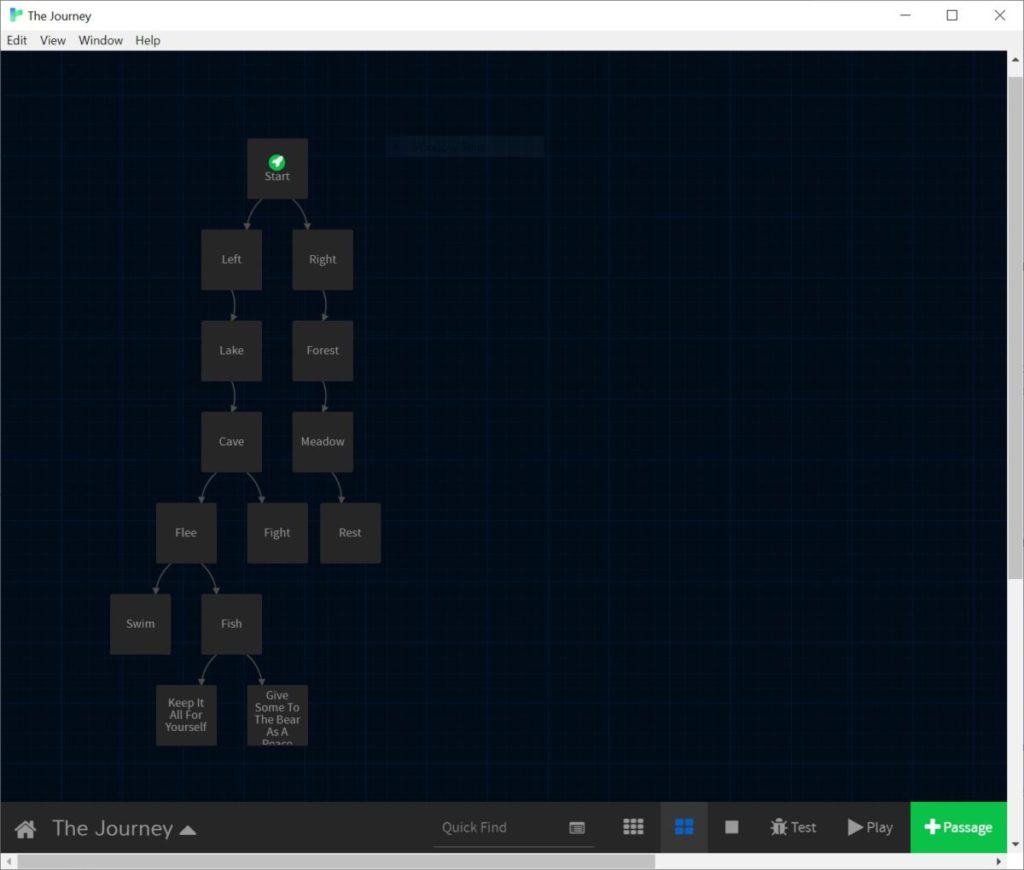Click the Quick Find search field
The image size is (1024, 870).
pos(500,827)
